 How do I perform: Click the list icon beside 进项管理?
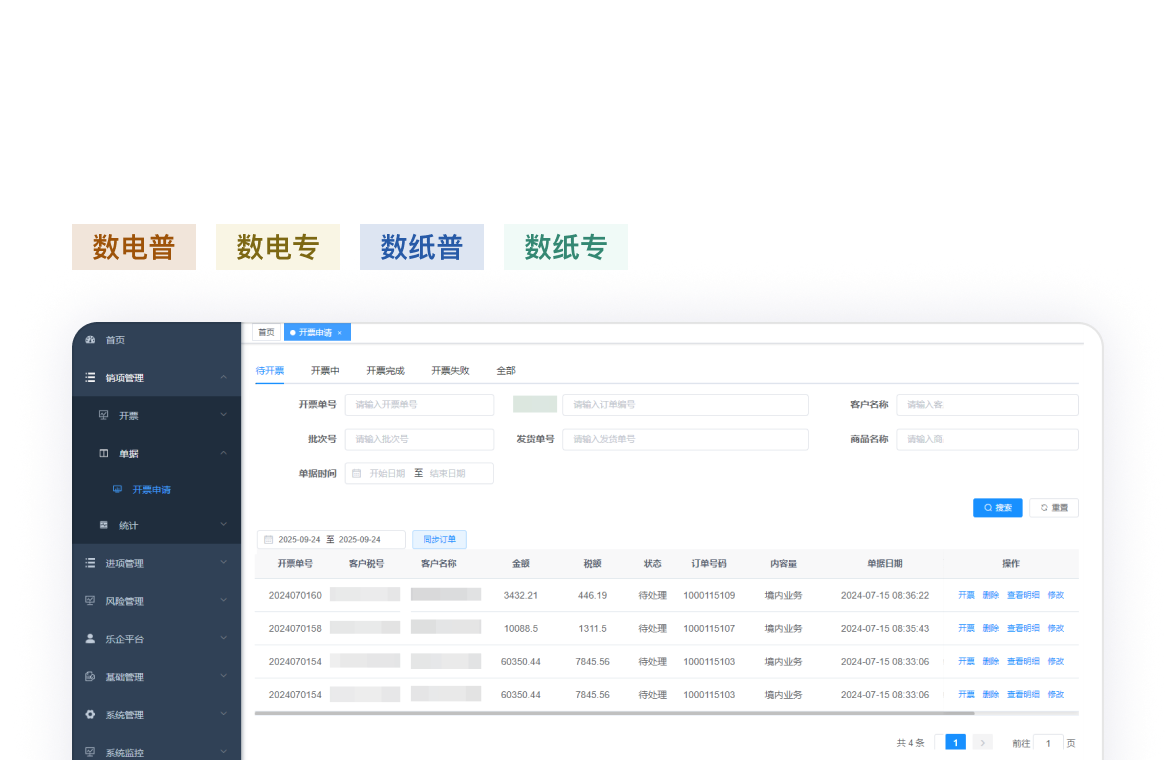(90, 563)
